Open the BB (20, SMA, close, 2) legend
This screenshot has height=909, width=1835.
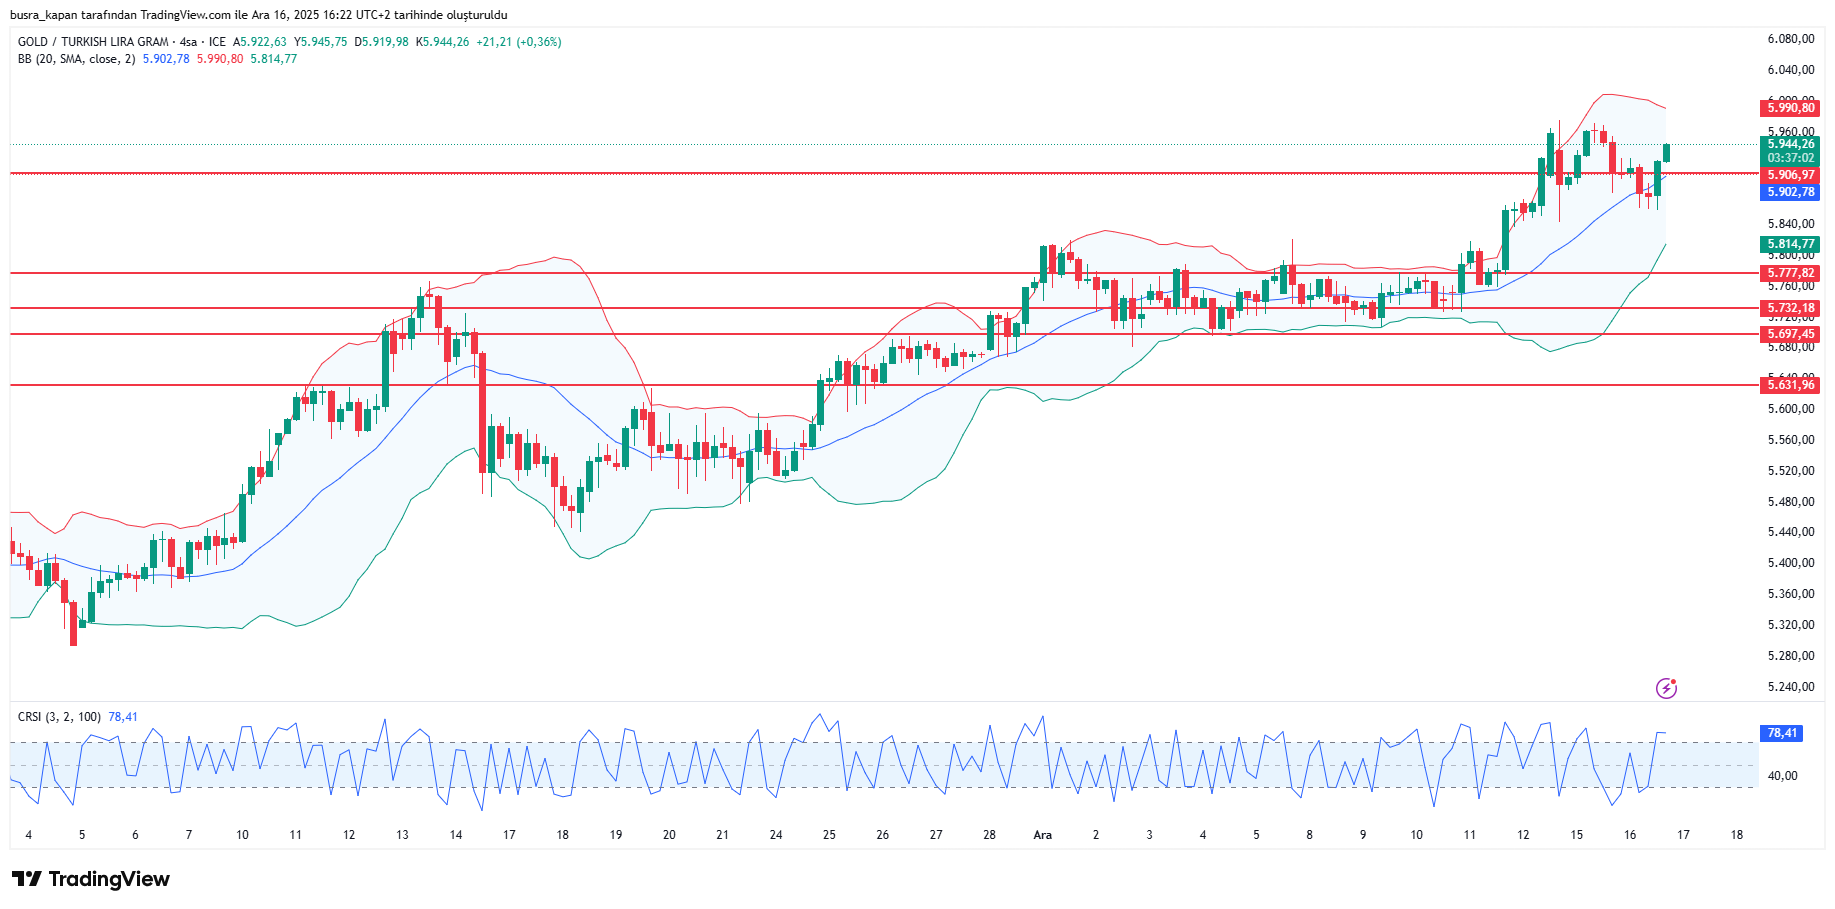pyautogui.click(x=76, y=59)
